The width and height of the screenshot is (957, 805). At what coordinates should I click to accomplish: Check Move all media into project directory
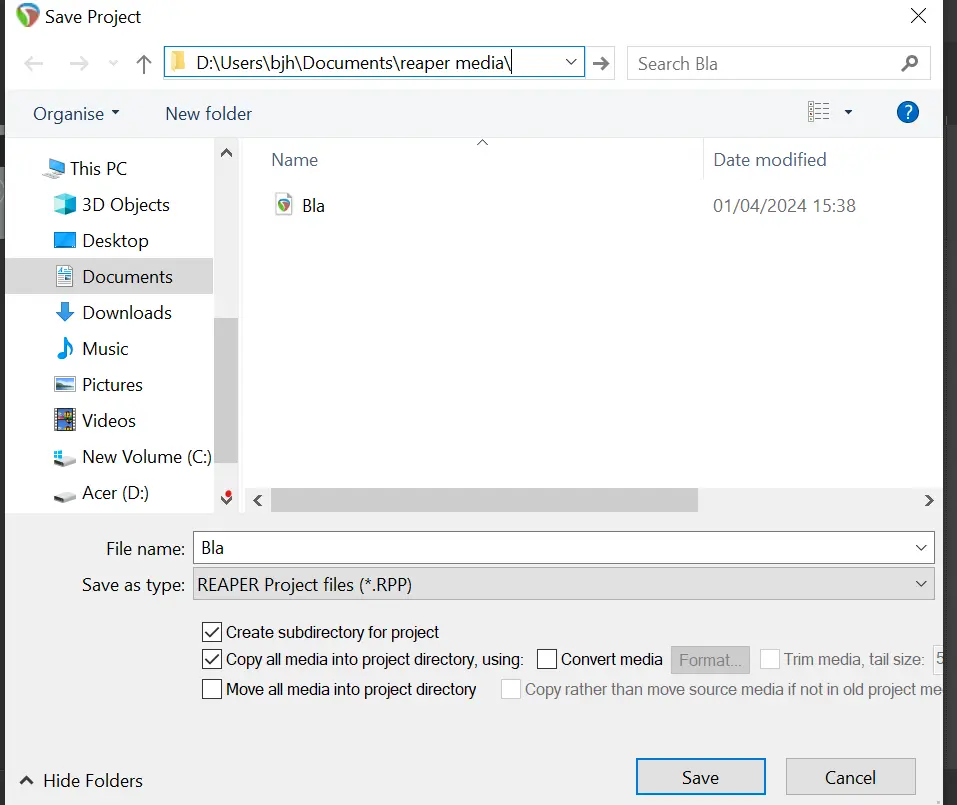[212, 689]
